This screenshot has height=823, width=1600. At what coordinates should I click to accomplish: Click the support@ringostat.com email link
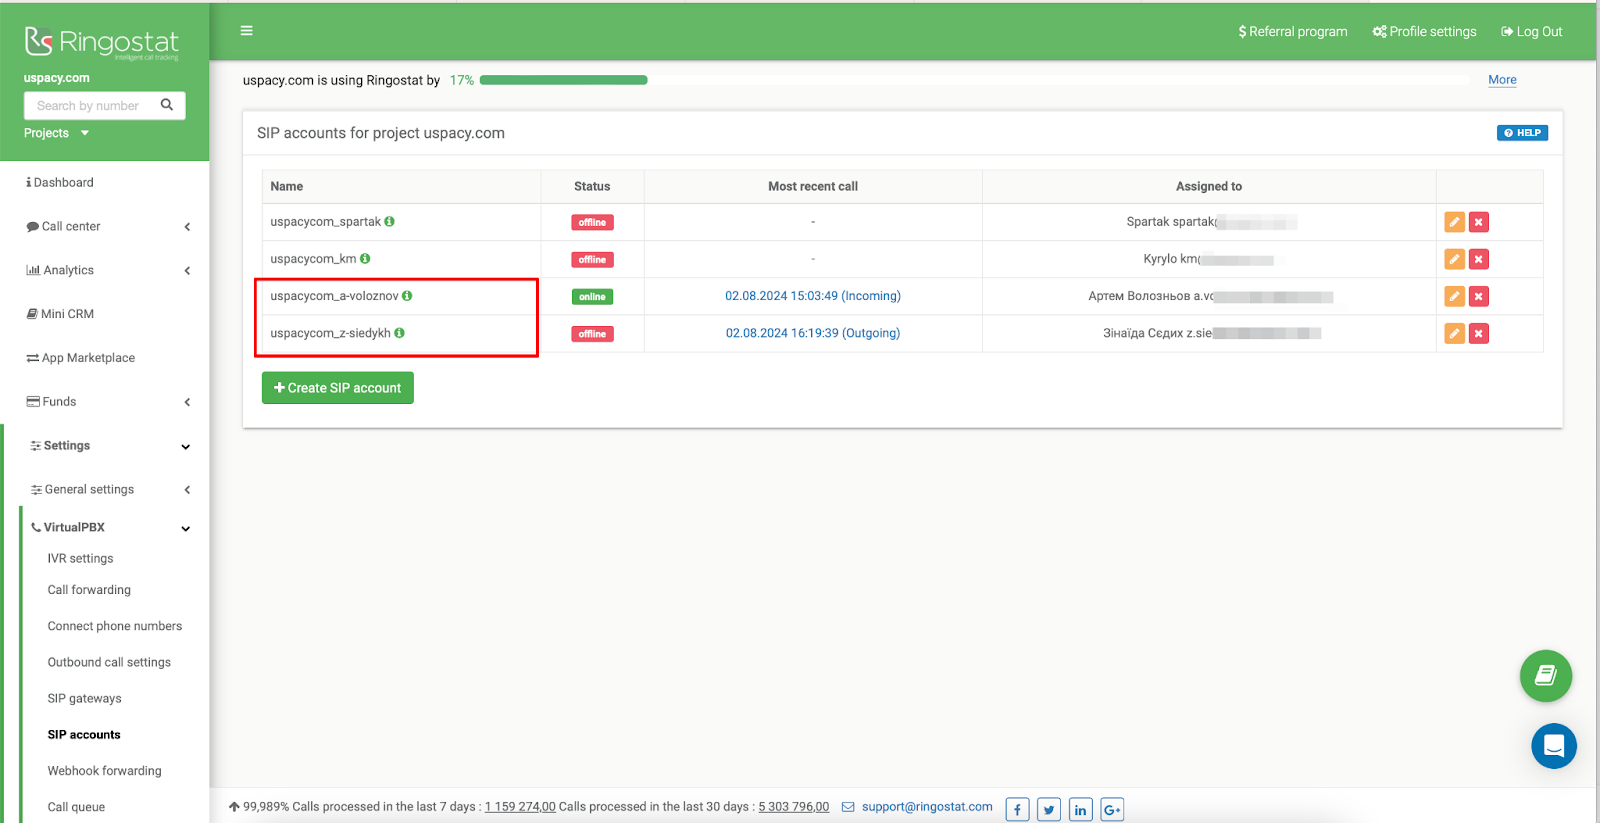pyautogui.click(x=927, y=807)
